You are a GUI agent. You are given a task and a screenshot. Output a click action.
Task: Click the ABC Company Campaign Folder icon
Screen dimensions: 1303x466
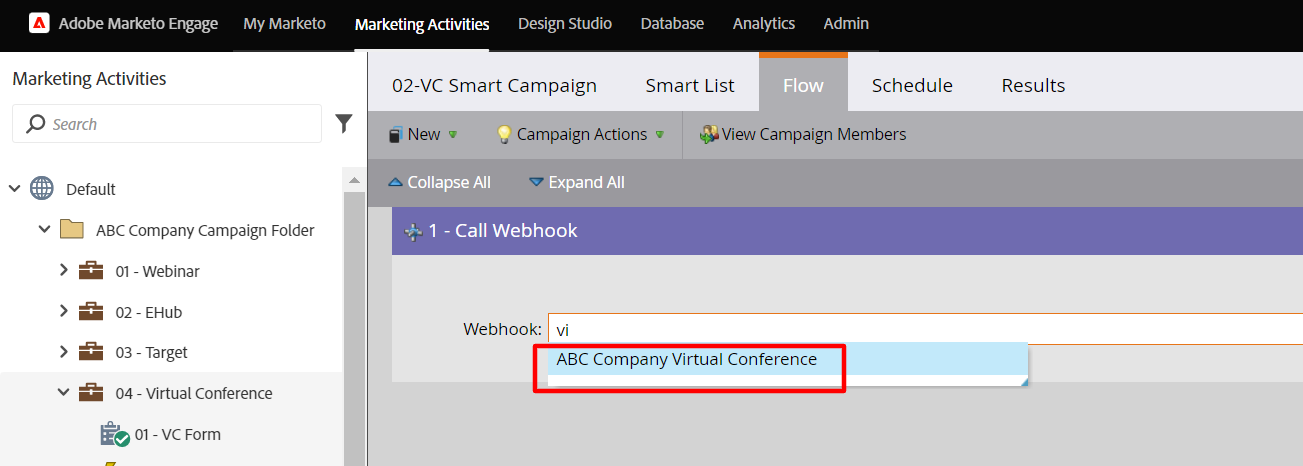pos(72,230)
